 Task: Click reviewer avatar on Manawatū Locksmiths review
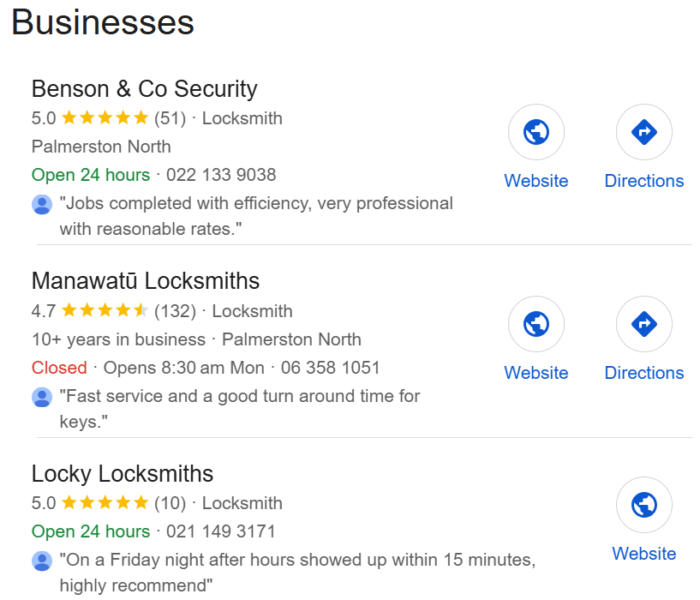[42, 397]
